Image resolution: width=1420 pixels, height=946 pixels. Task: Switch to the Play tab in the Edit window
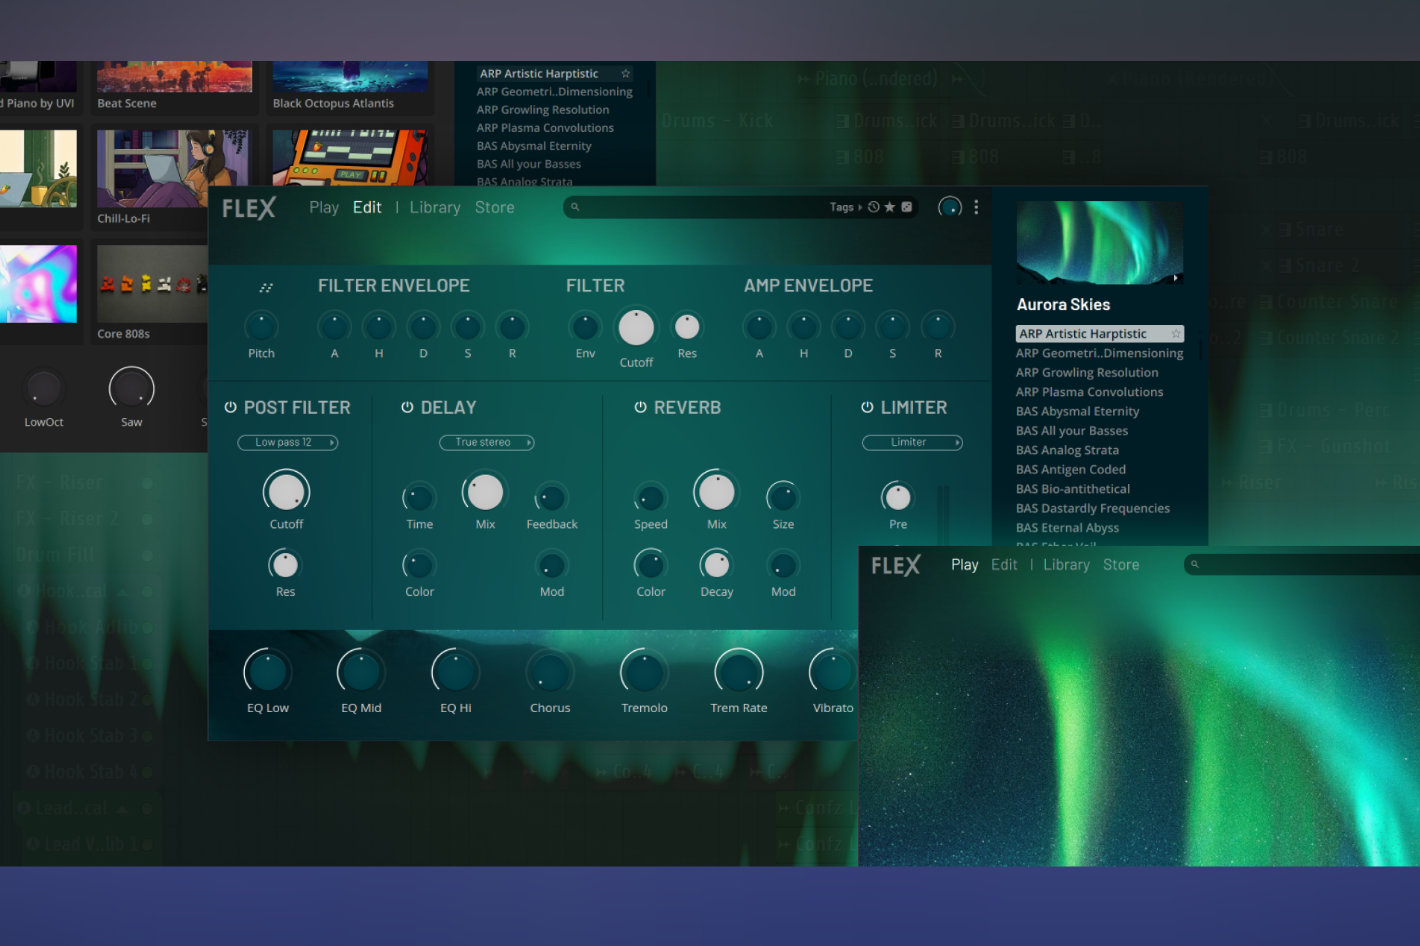(x=324, y=207)
